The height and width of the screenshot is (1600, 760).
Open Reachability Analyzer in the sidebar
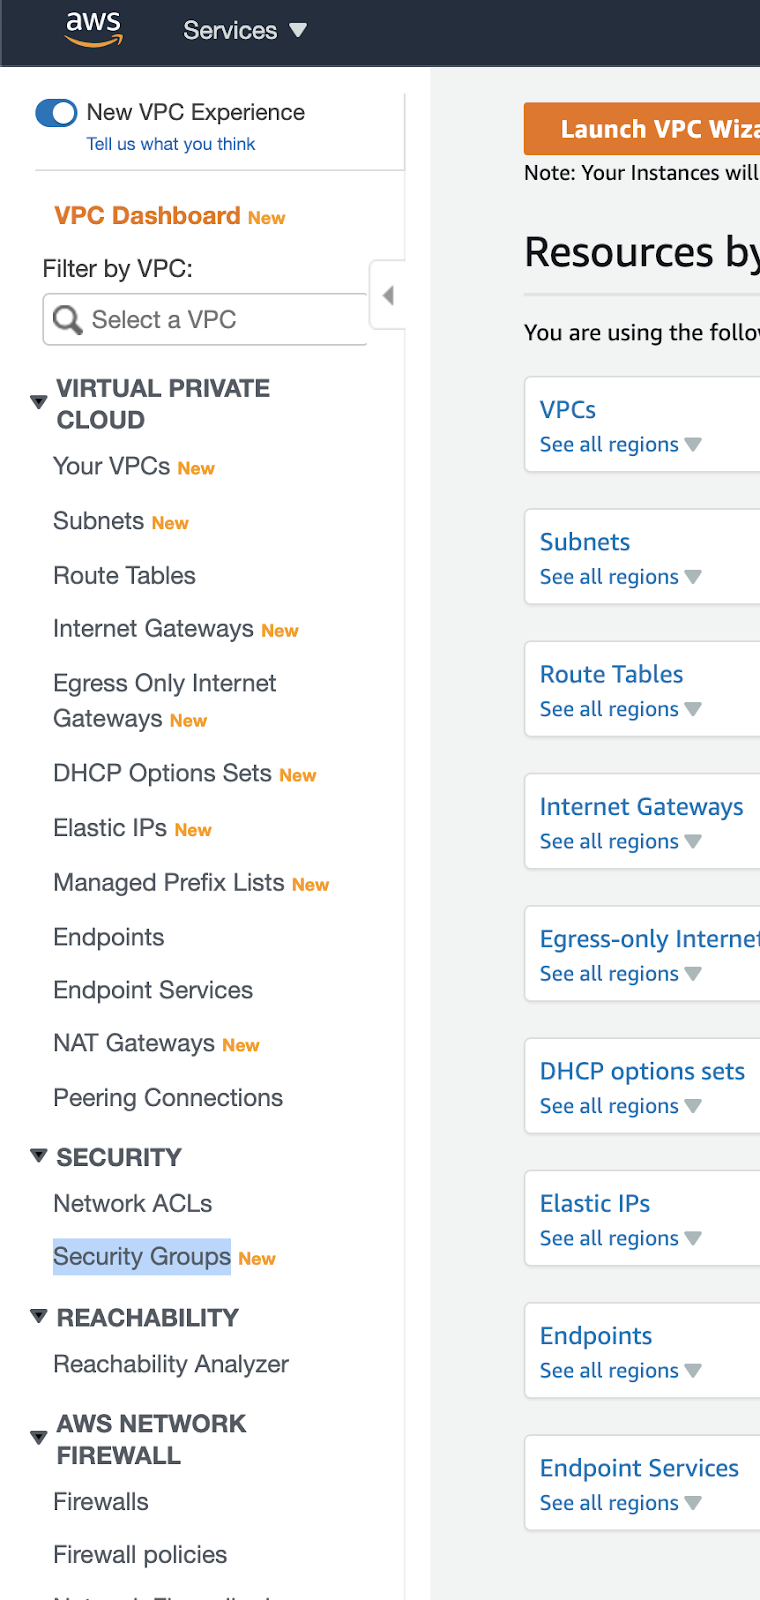click(171, 1364)
